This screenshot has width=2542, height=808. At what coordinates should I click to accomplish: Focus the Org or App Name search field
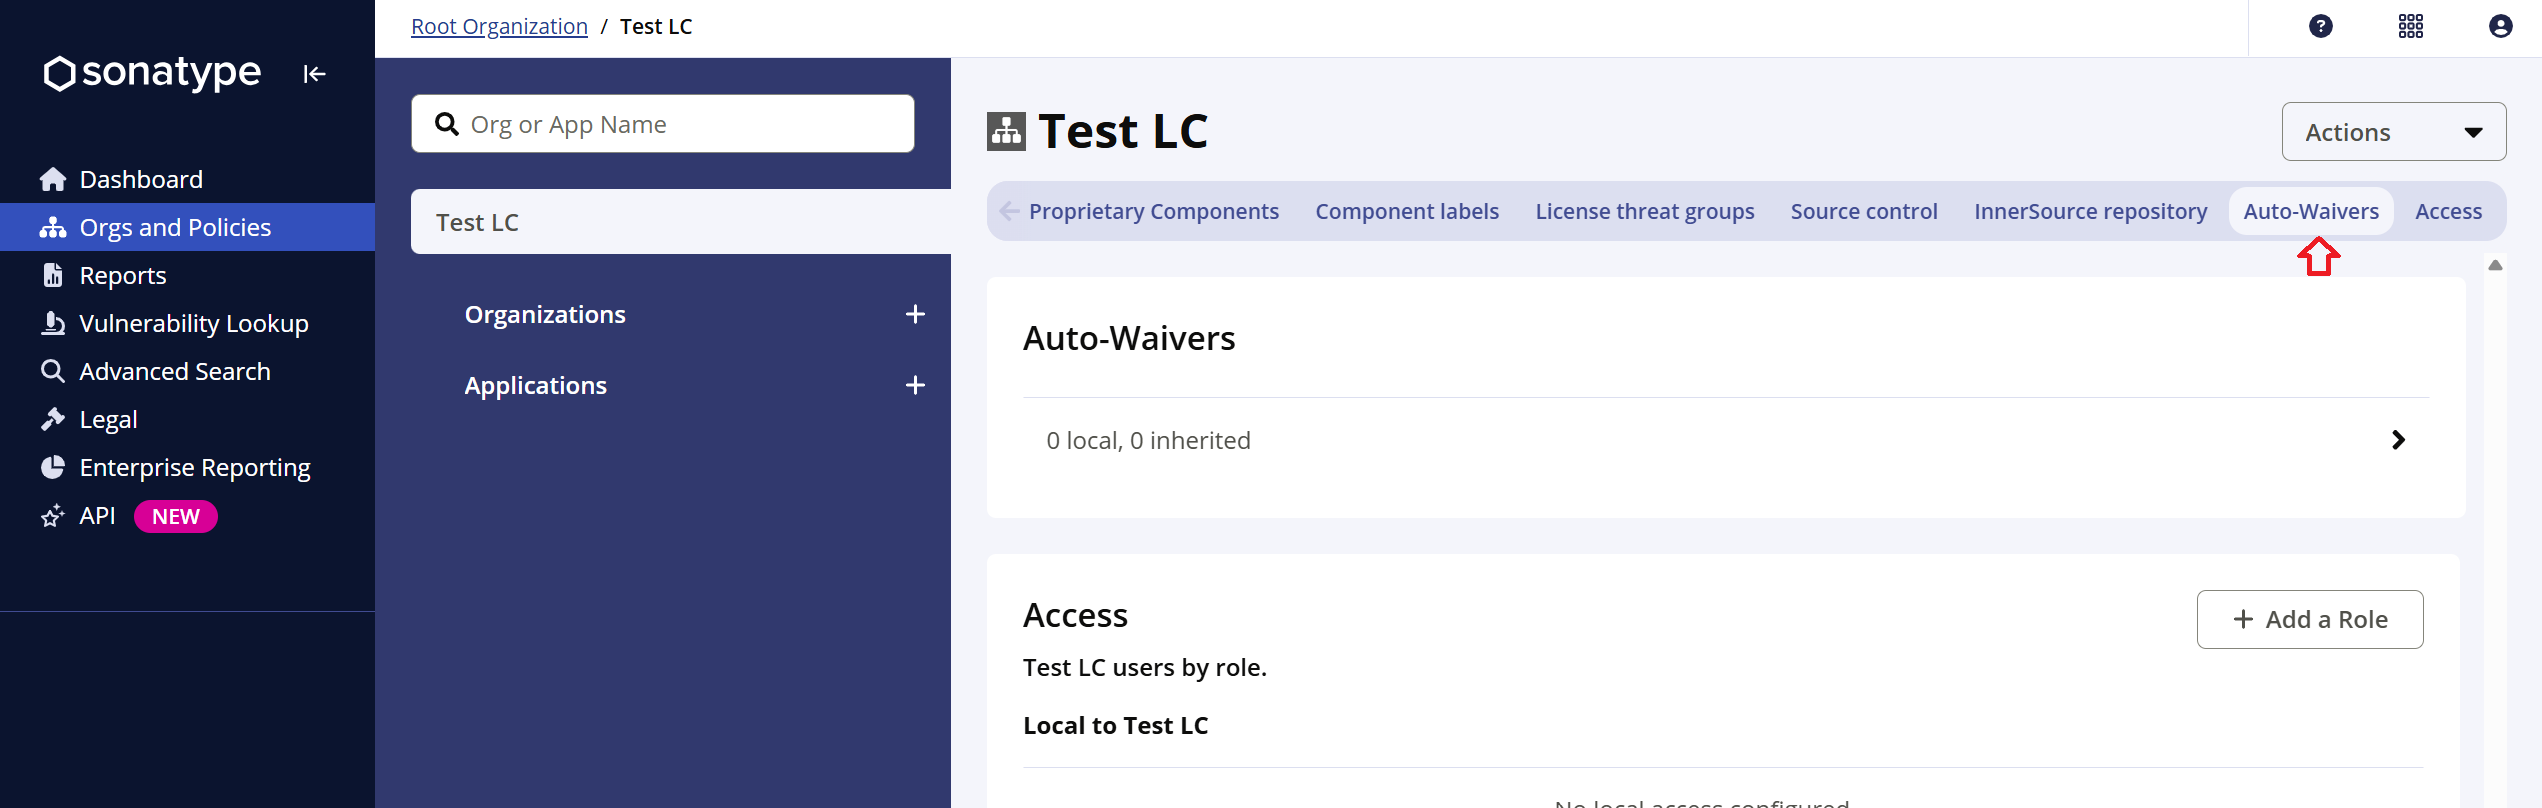pos(662,124)
